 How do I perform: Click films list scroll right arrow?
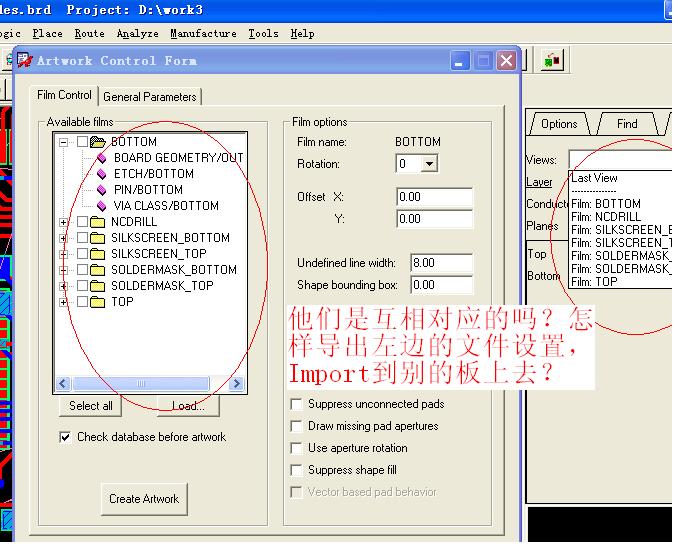236,383
